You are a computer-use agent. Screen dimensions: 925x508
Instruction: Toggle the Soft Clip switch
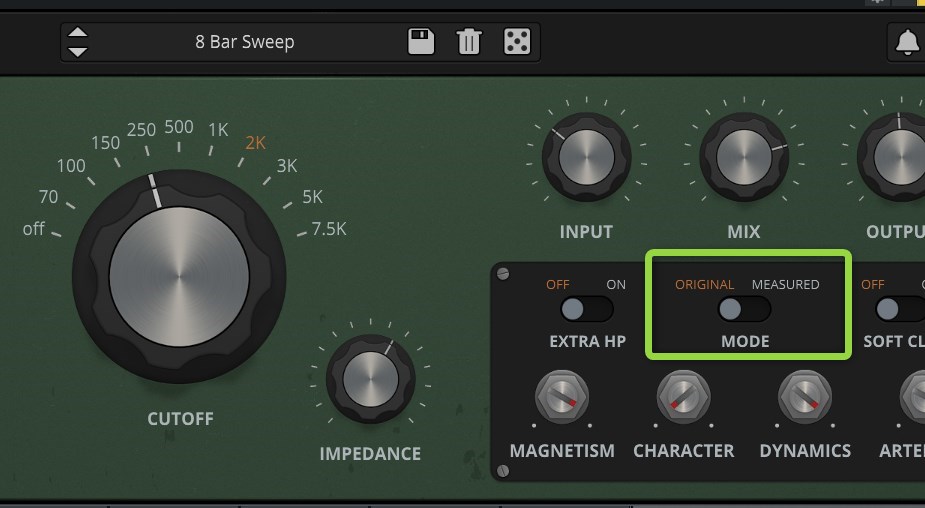(895, 309)
